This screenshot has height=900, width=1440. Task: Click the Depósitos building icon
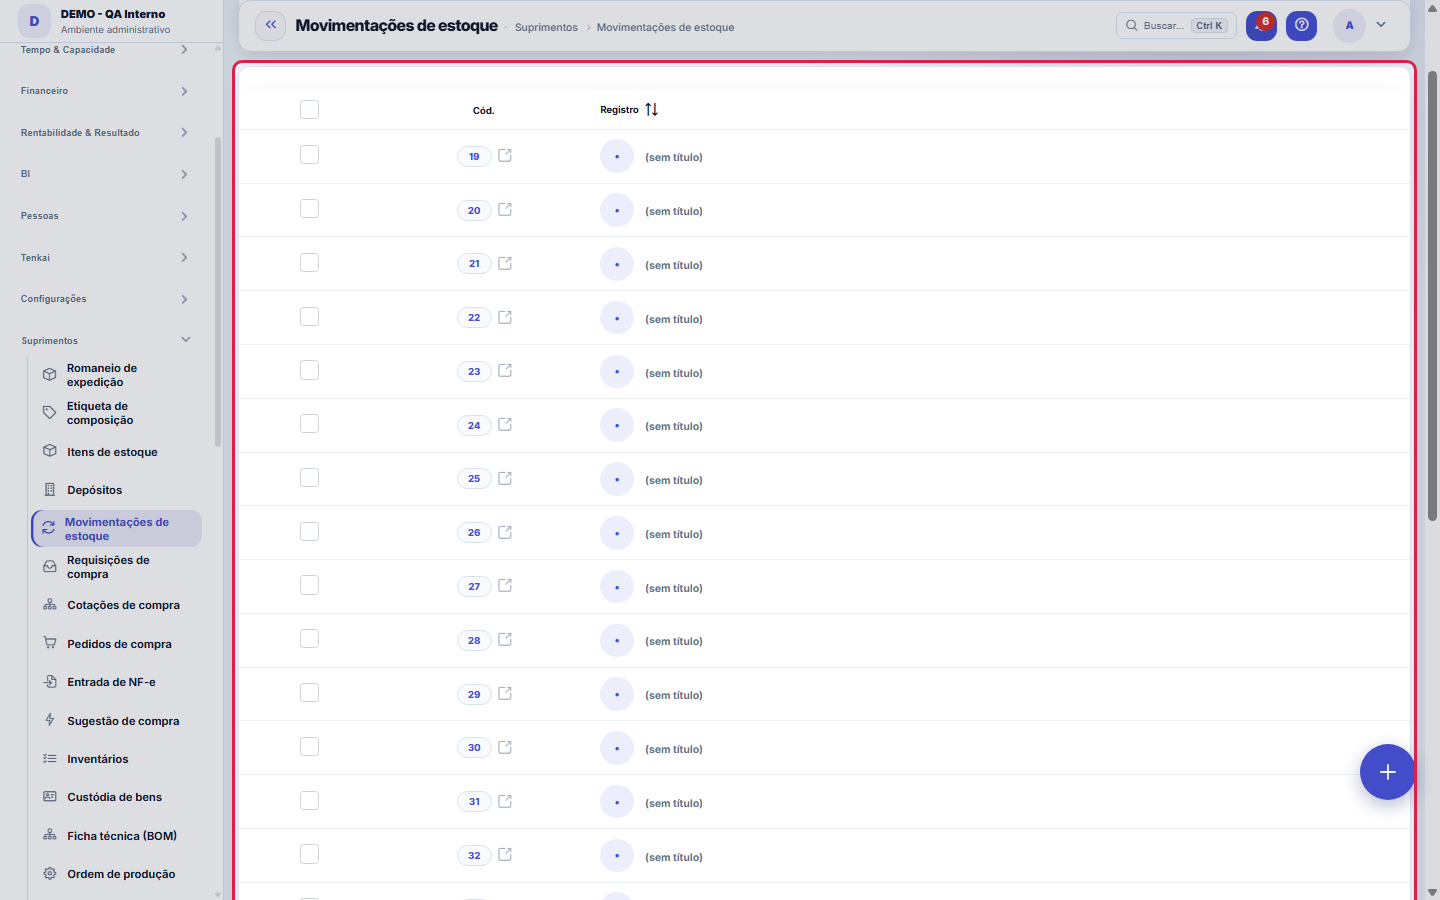pos(49,489)
